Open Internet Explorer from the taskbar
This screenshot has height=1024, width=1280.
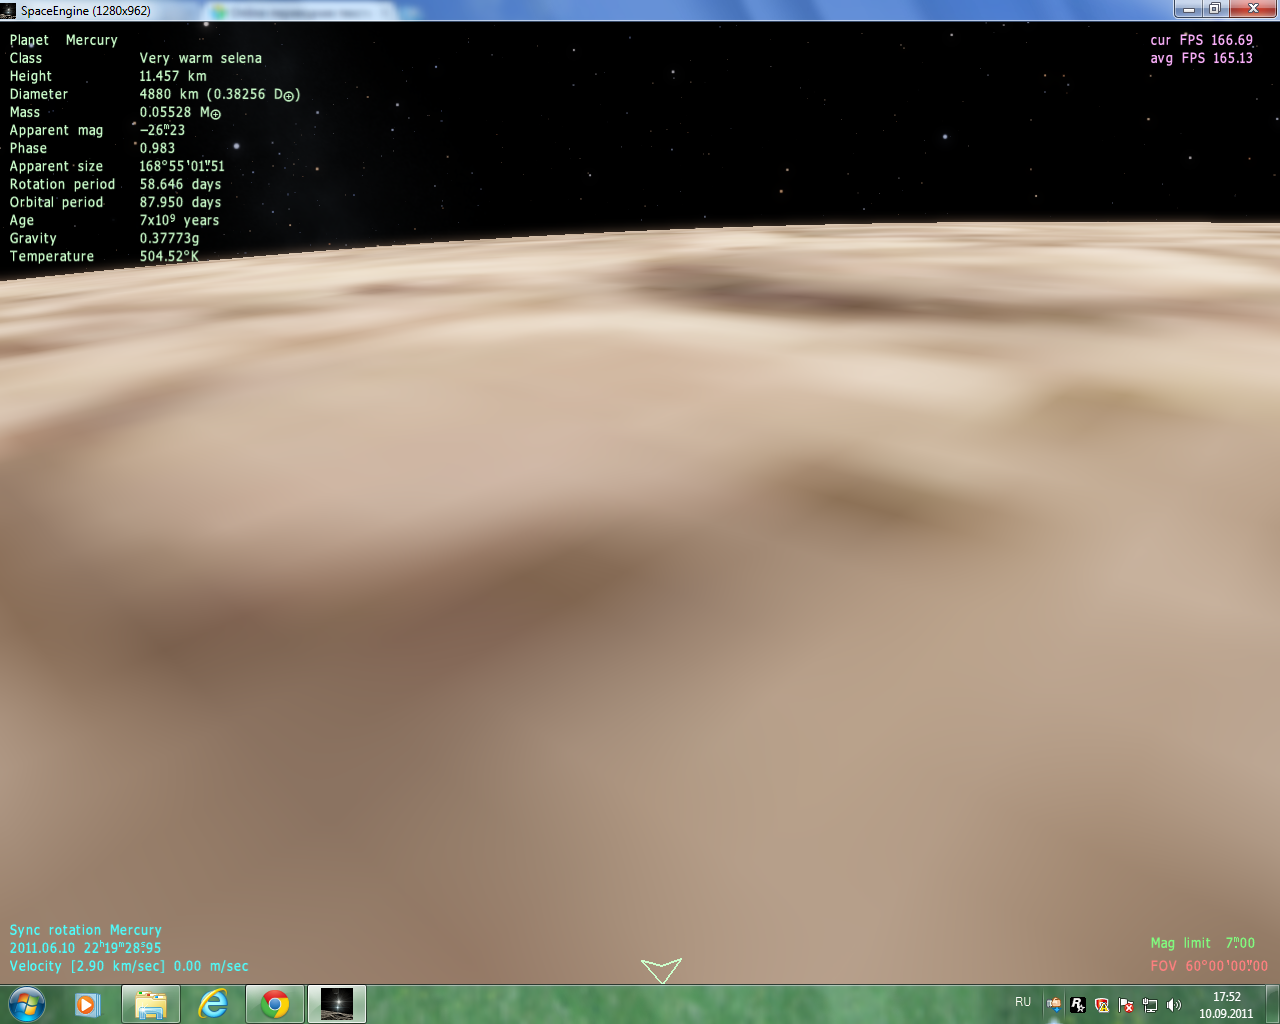[x=213, y=1004]
